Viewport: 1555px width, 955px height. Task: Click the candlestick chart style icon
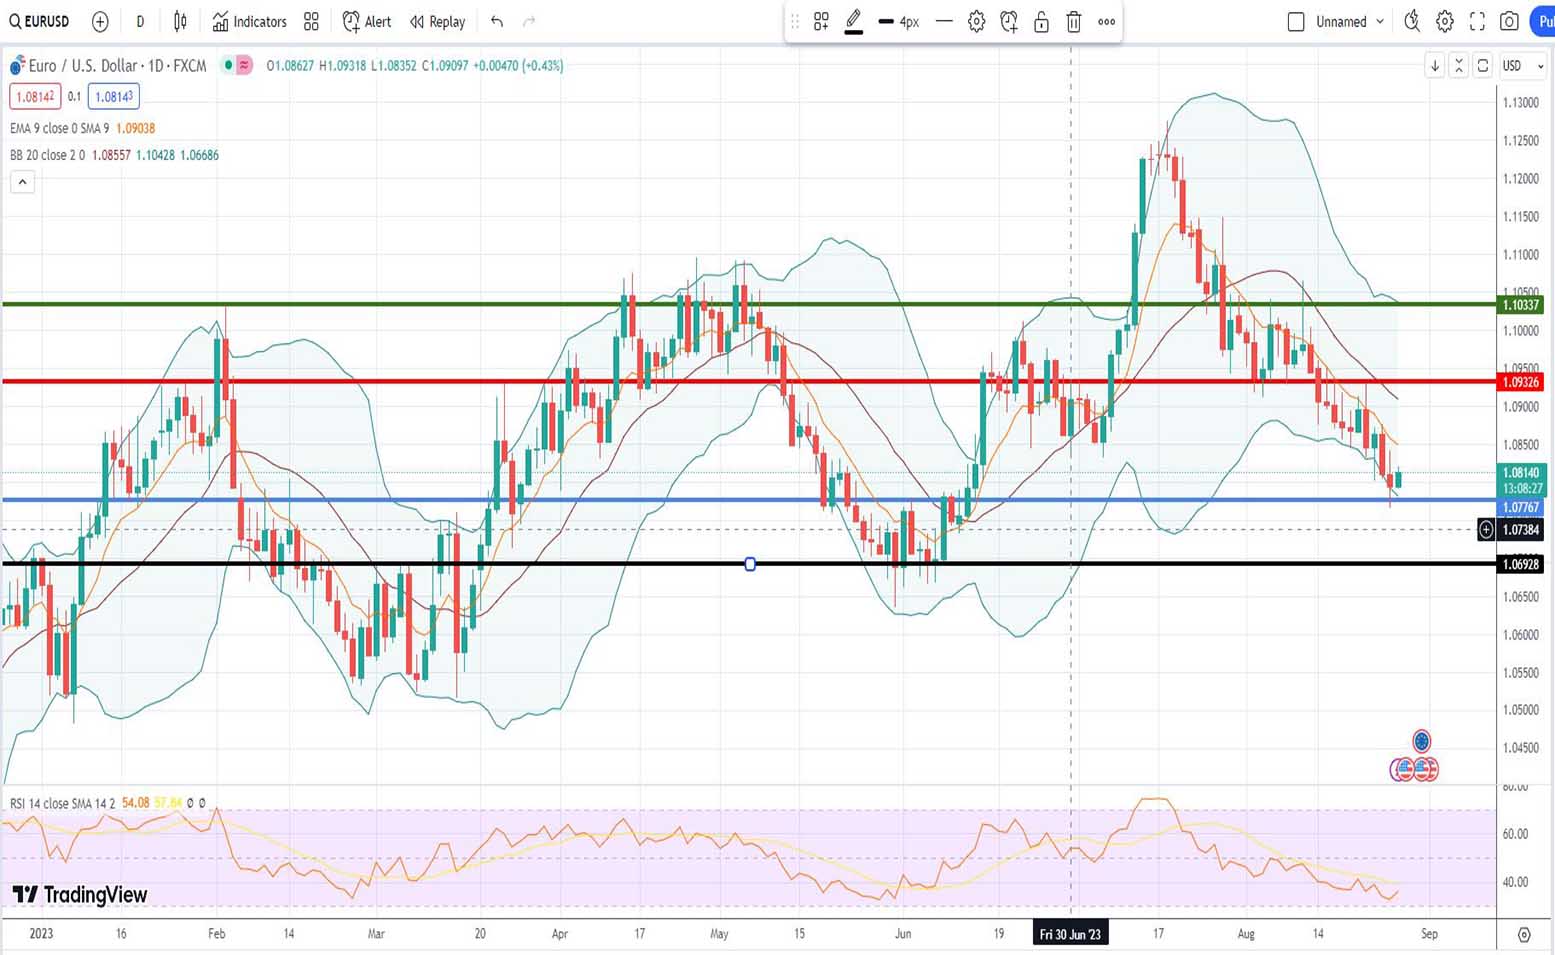(x=180, y=21)
